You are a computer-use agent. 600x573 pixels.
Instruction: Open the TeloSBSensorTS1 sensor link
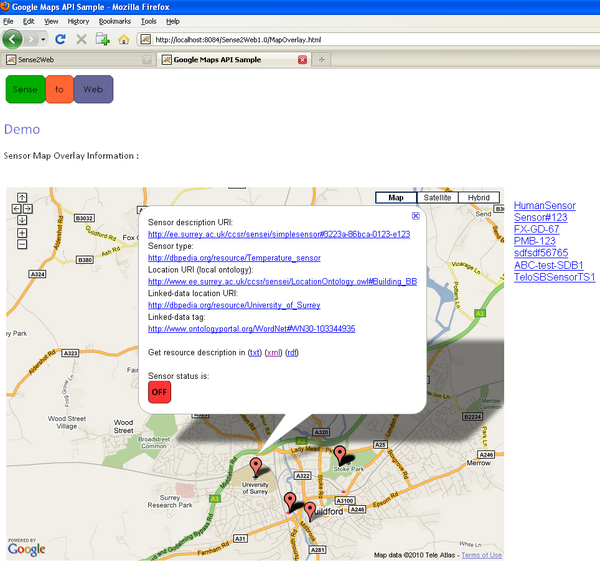coord(554,277)
